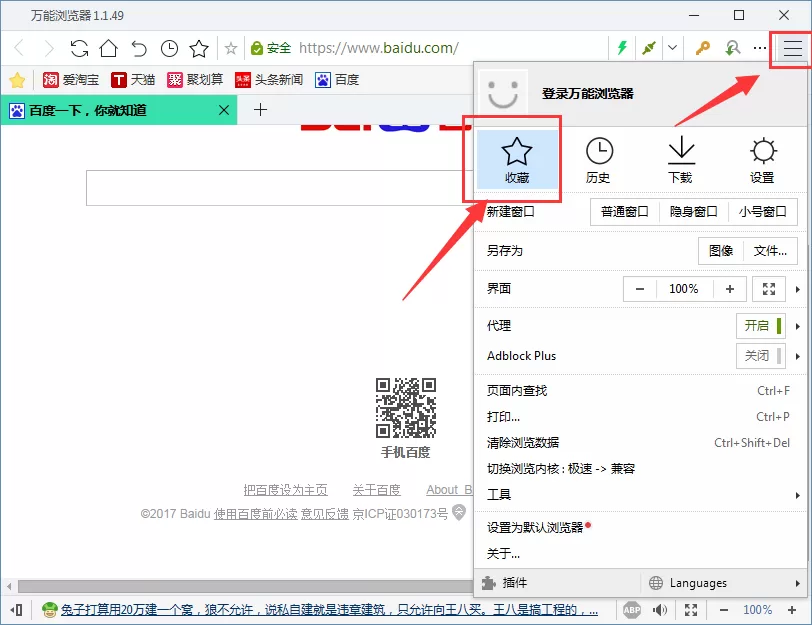Save page as 图像
The height and width of the screenshot is (625, 812).
coord(721,251)
